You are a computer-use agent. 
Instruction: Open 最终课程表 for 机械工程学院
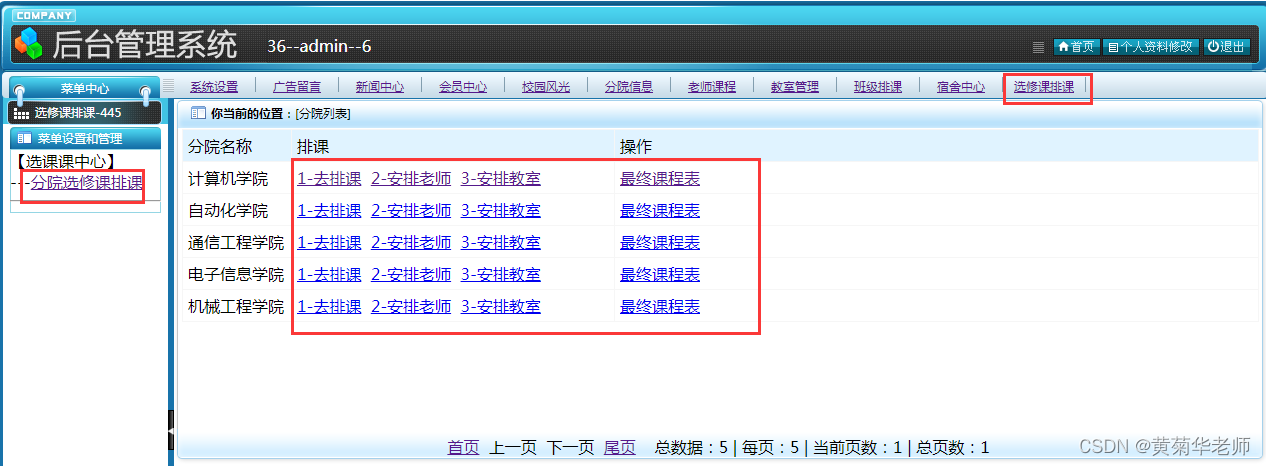660,307
